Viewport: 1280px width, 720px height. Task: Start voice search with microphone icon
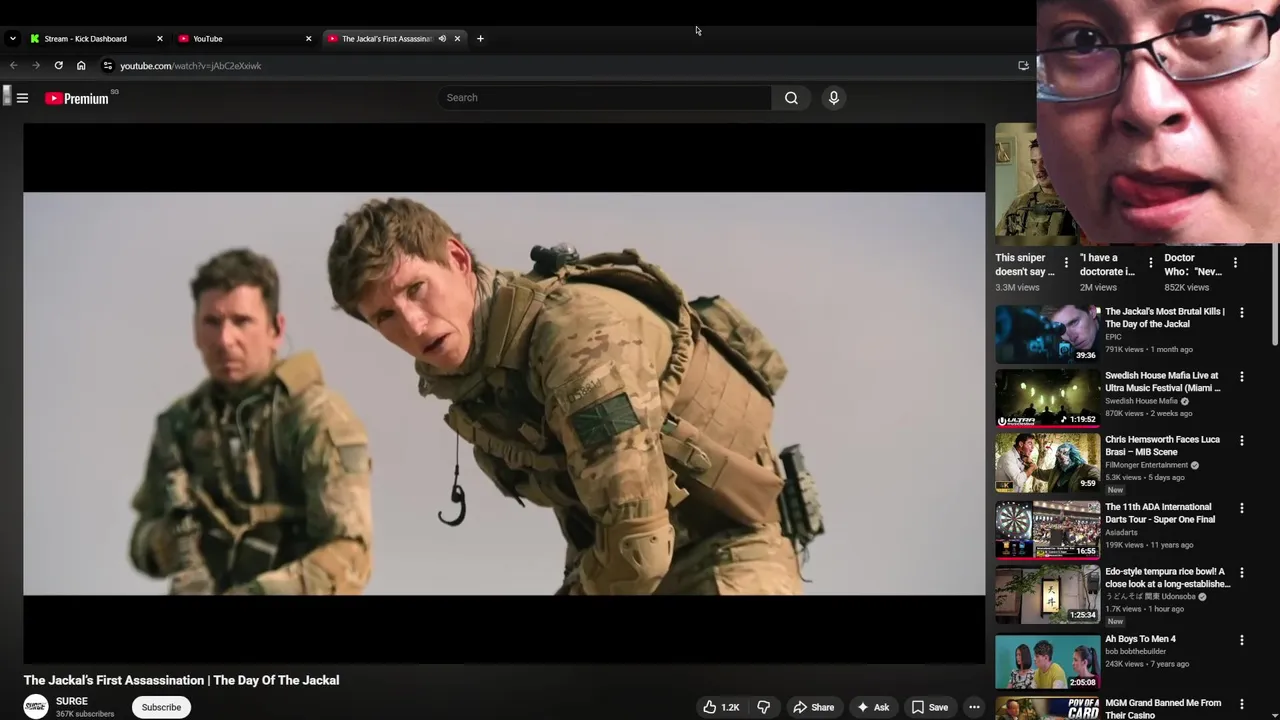[x=833, y=98]
